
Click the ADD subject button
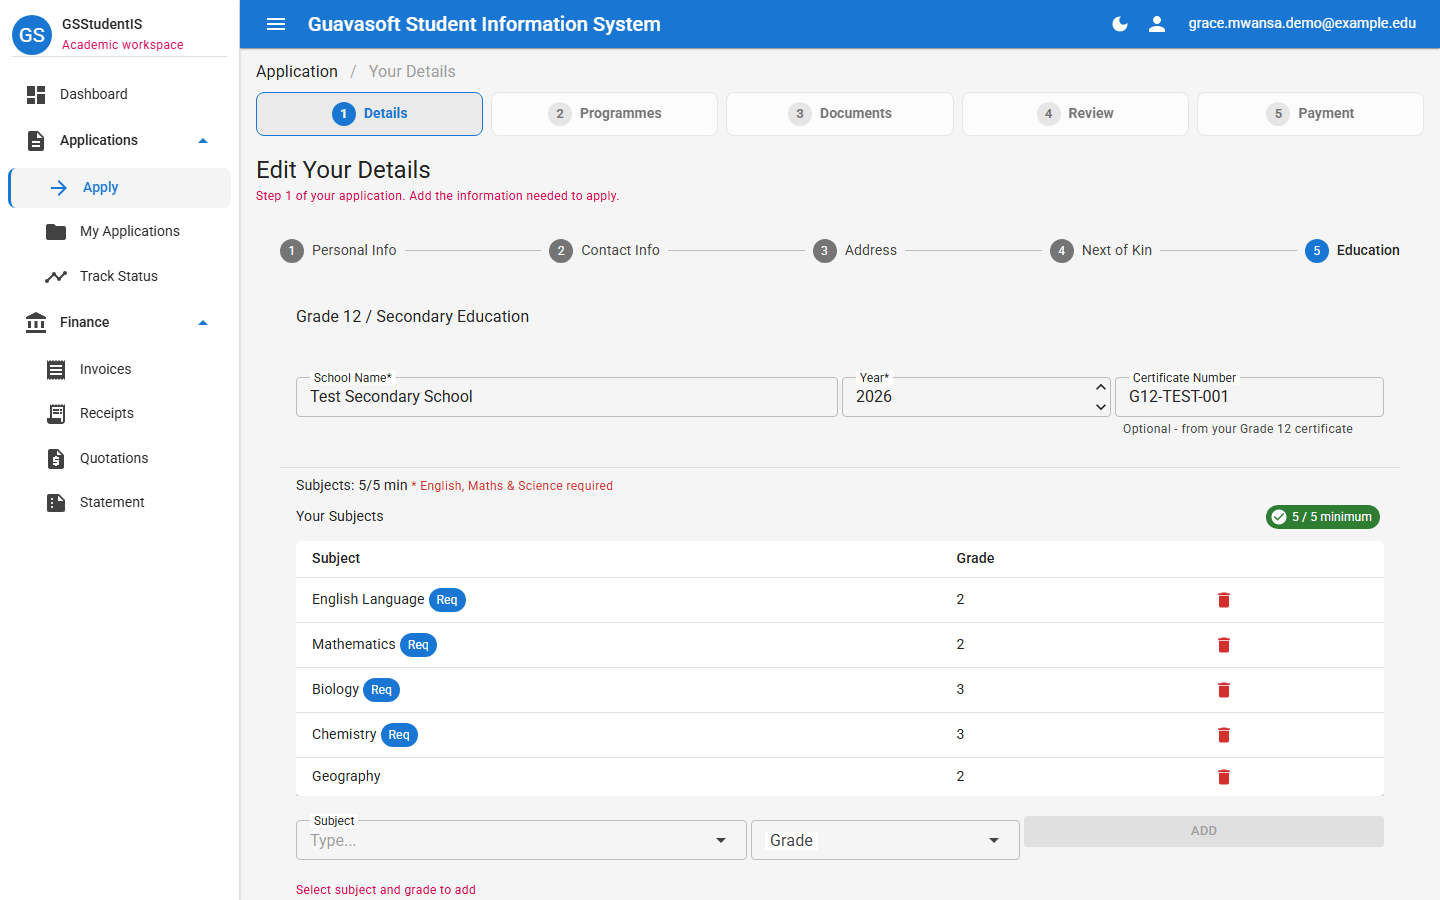point(1204,831)
